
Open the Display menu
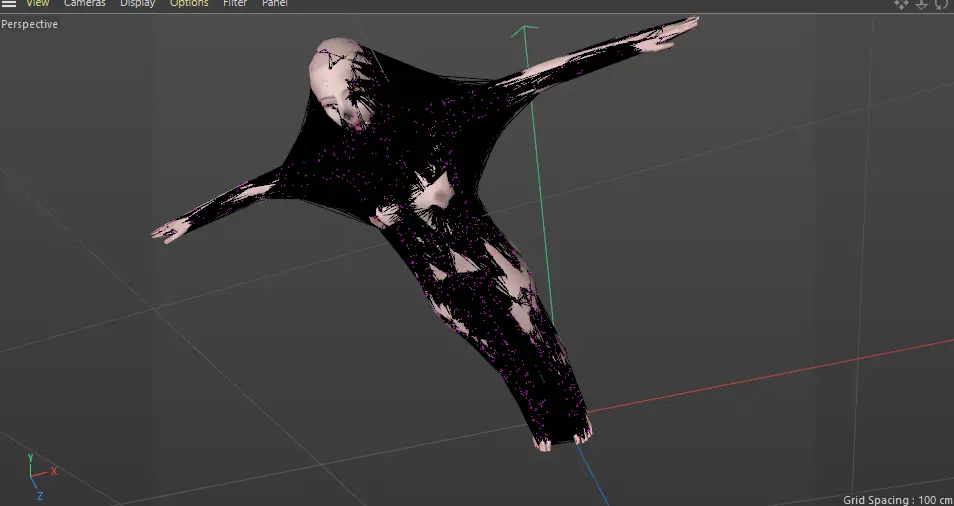(137, 4)
